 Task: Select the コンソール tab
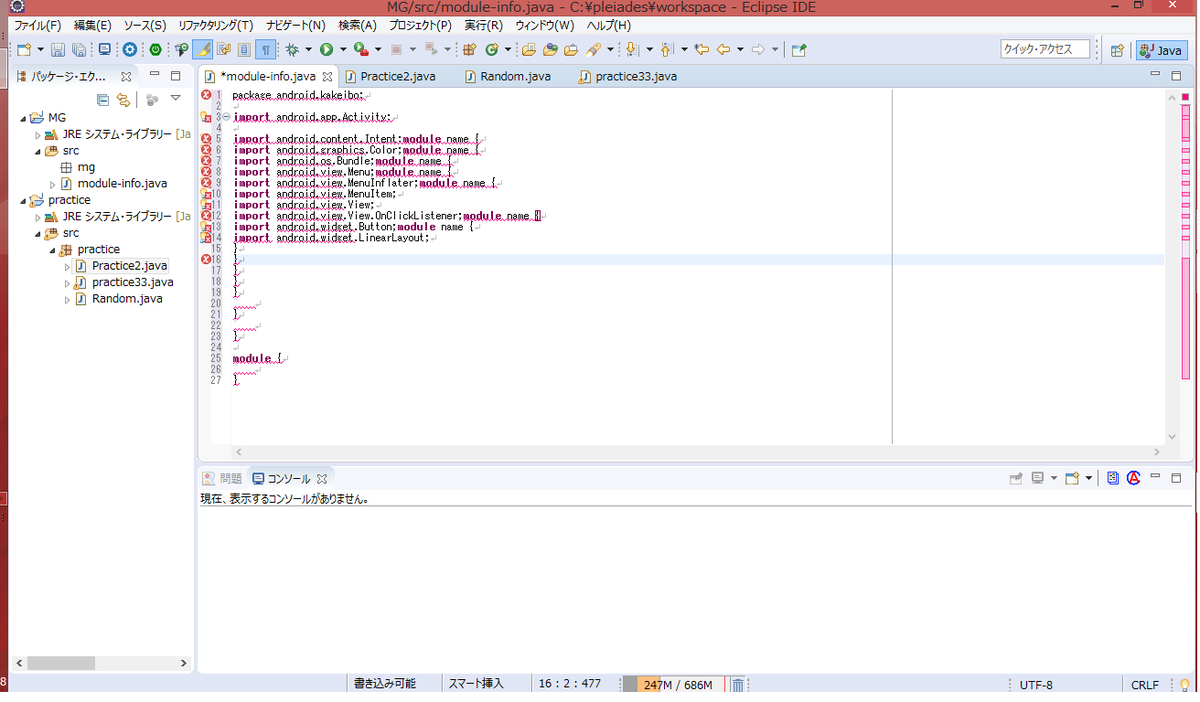[290, 479]
